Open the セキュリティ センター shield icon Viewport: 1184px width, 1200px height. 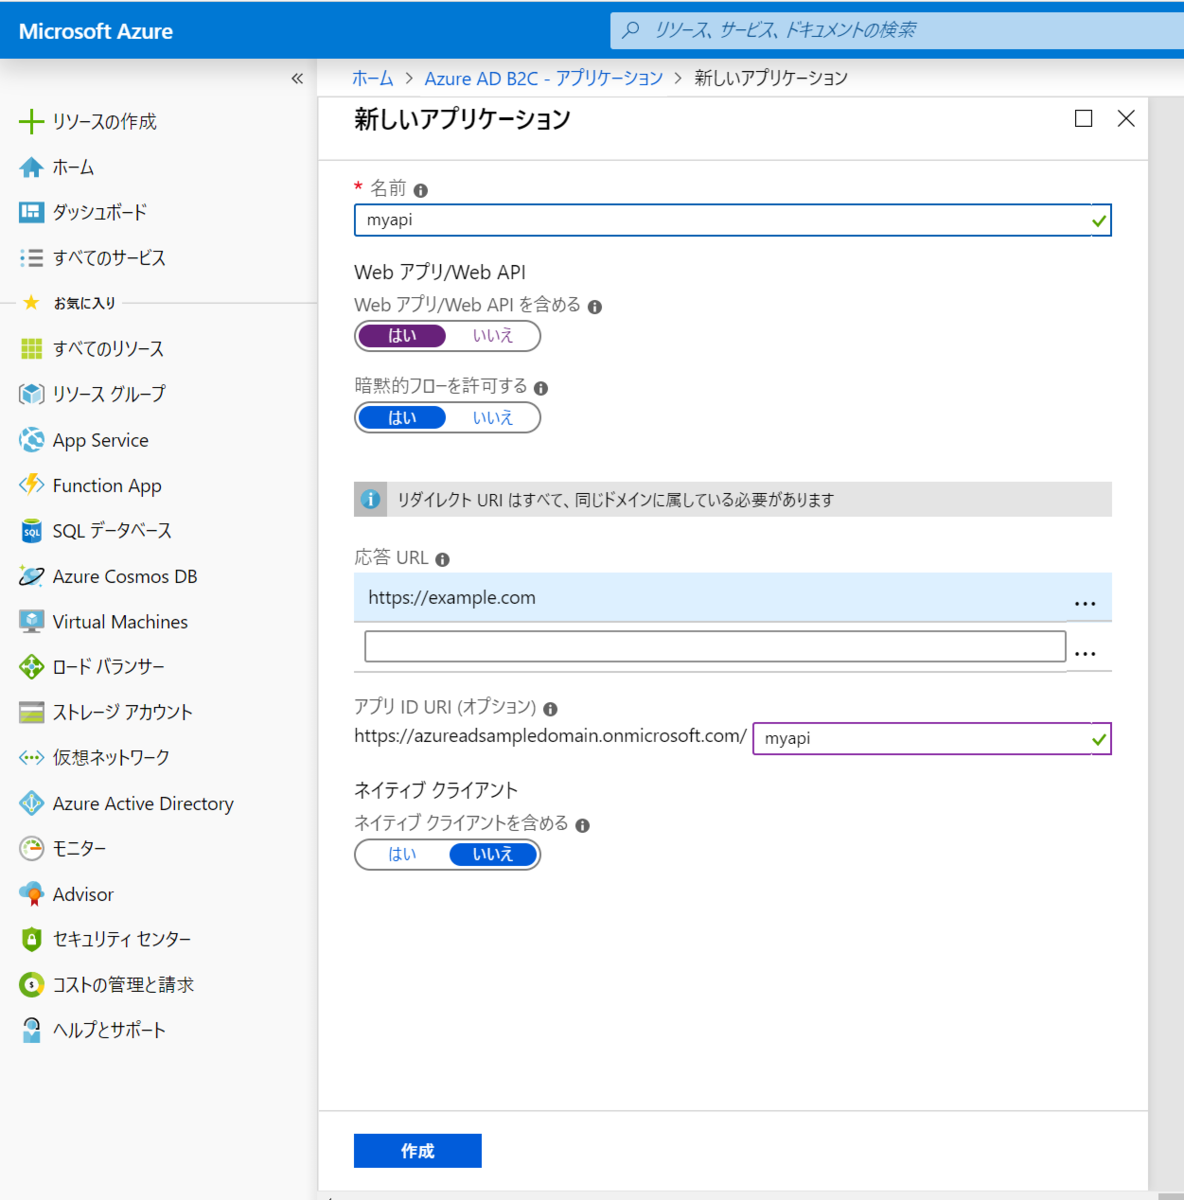tap(31, 939)
